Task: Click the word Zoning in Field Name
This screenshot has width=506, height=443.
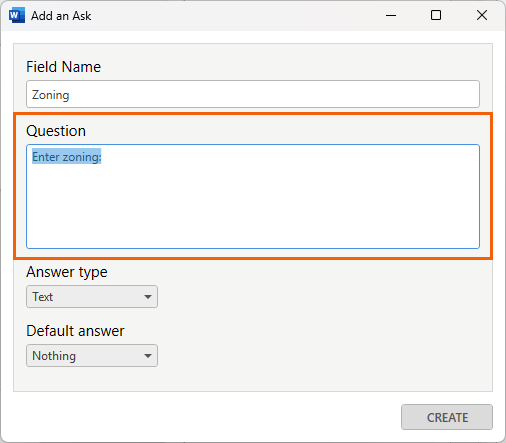Action: pyautogui.click(x=51, y=95)
